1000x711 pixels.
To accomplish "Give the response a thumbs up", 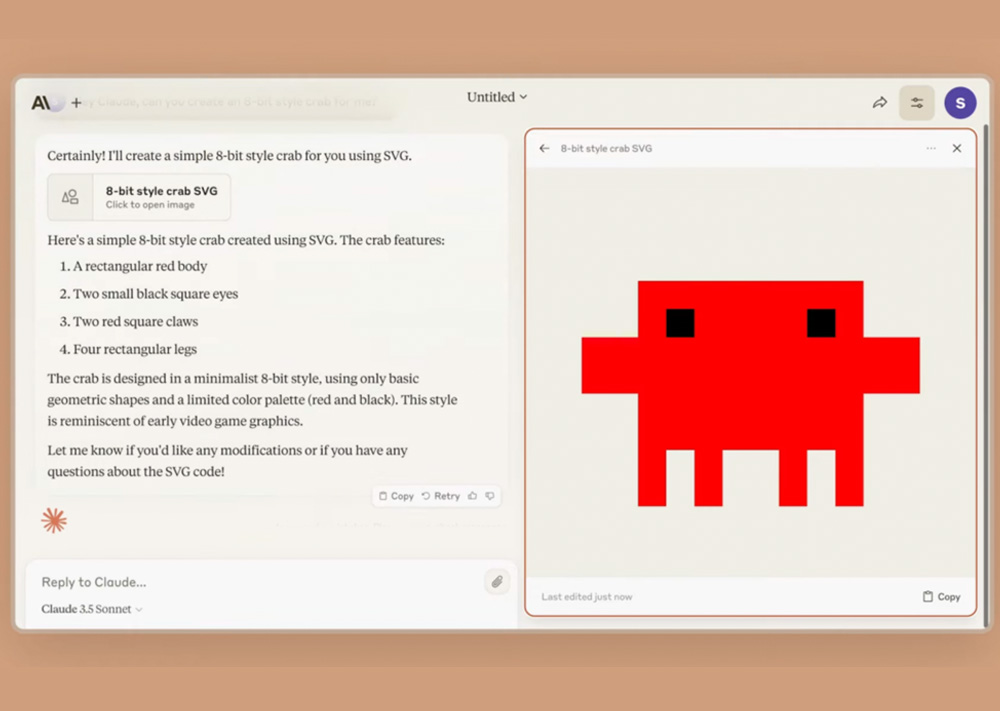I will (x=471, y=496).
